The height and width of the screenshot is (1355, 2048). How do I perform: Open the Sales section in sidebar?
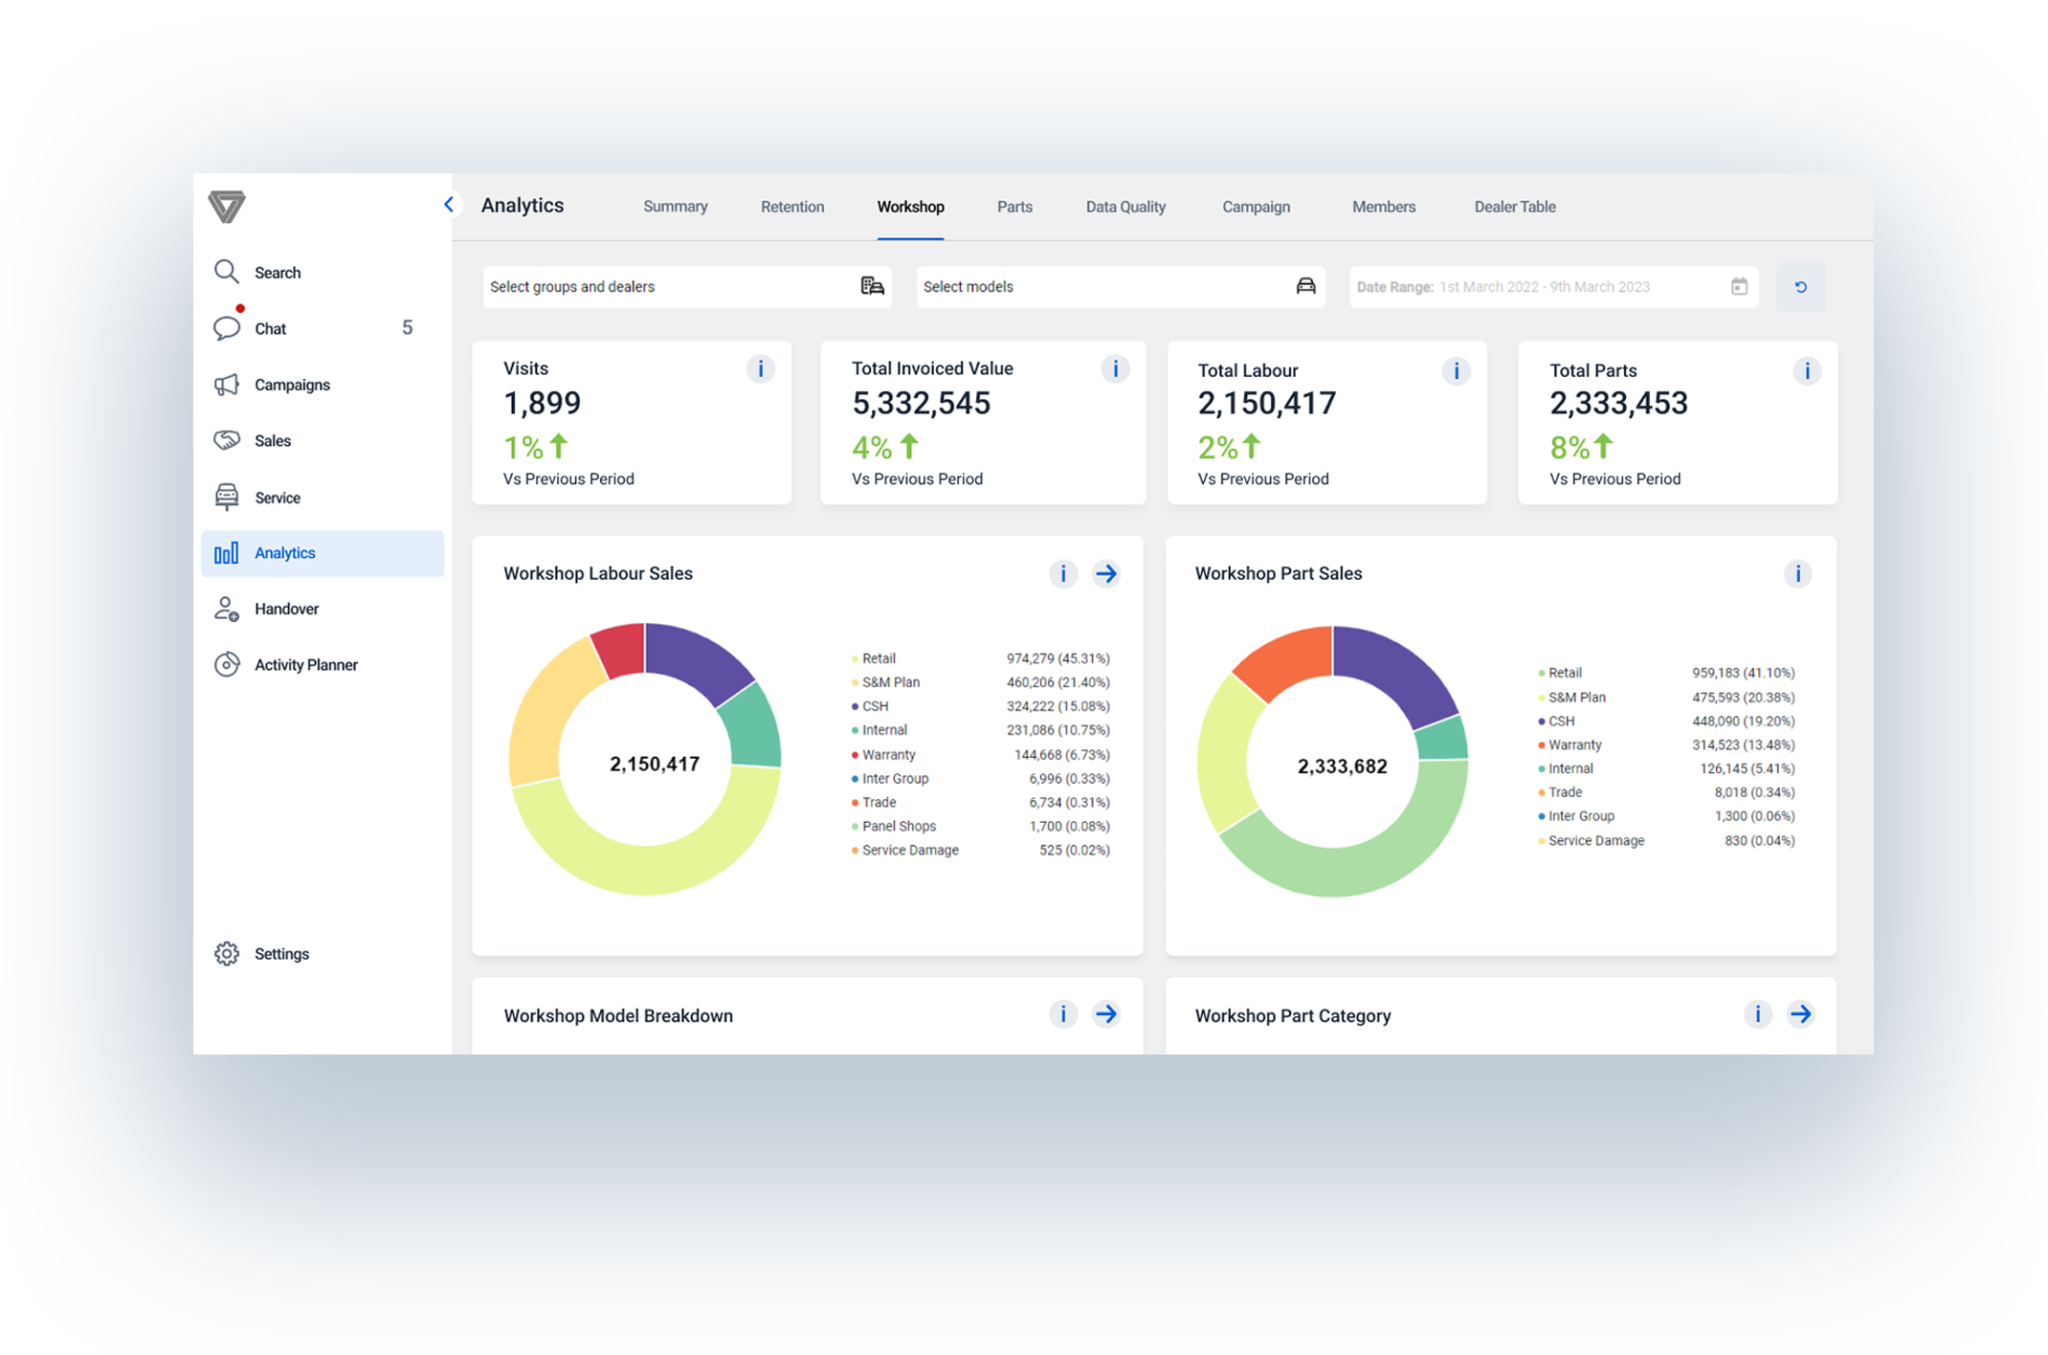coord(272,440)
